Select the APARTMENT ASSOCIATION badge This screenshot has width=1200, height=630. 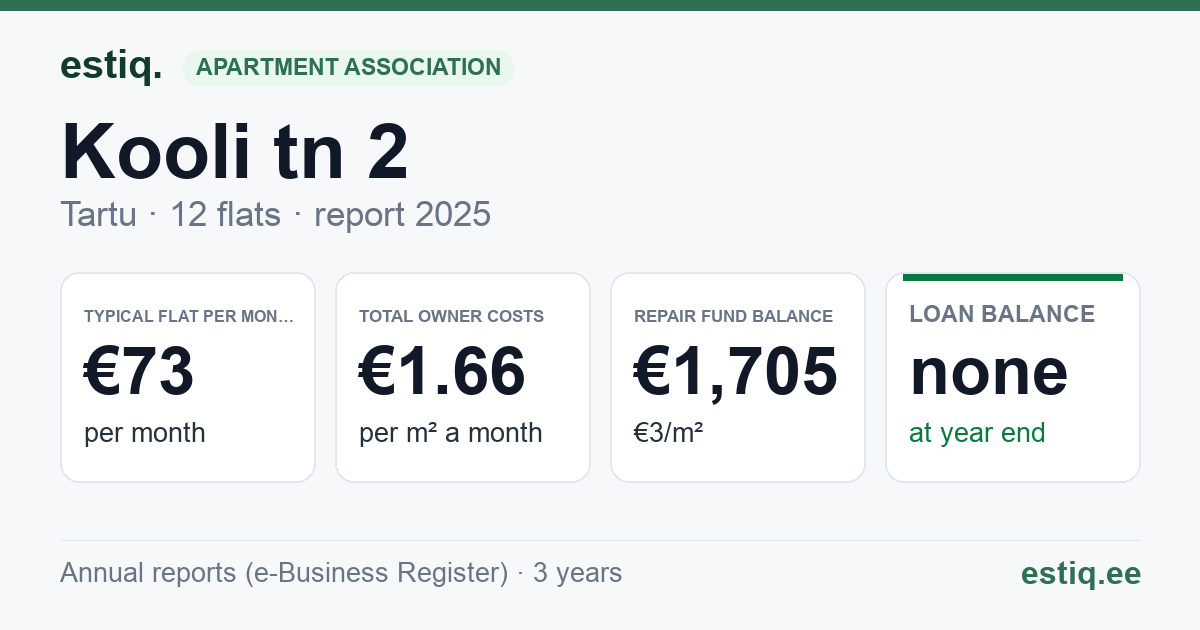tap(348, 68)
